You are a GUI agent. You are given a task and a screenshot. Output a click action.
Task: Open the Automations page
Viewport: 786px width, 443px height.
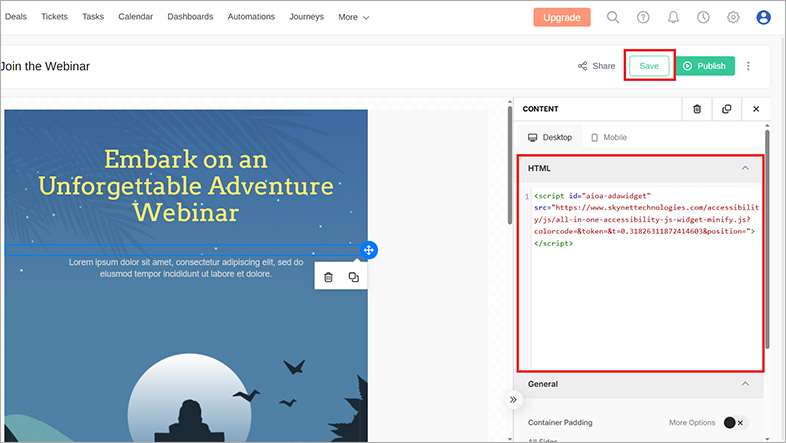point(251,17)
